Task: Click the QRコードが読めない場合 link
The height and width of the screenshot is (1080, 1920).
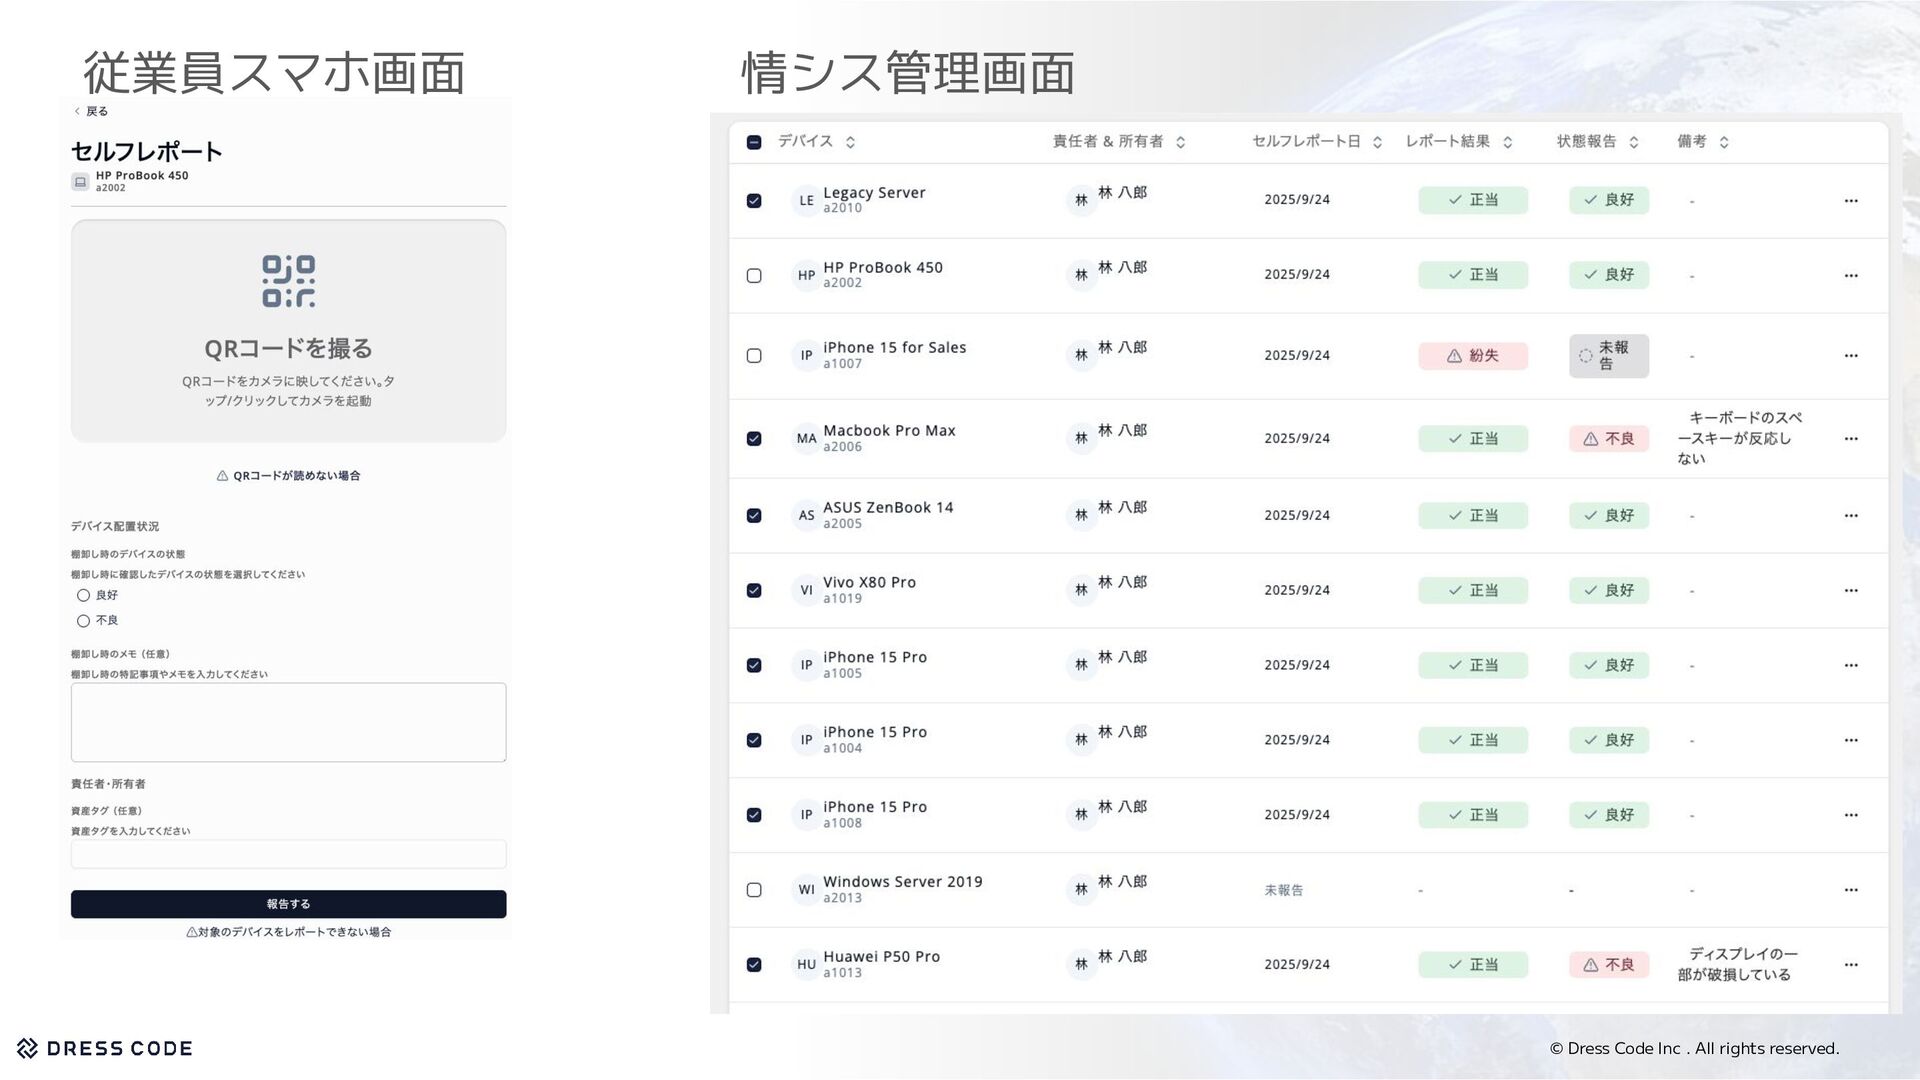Action: click(288, 476)
